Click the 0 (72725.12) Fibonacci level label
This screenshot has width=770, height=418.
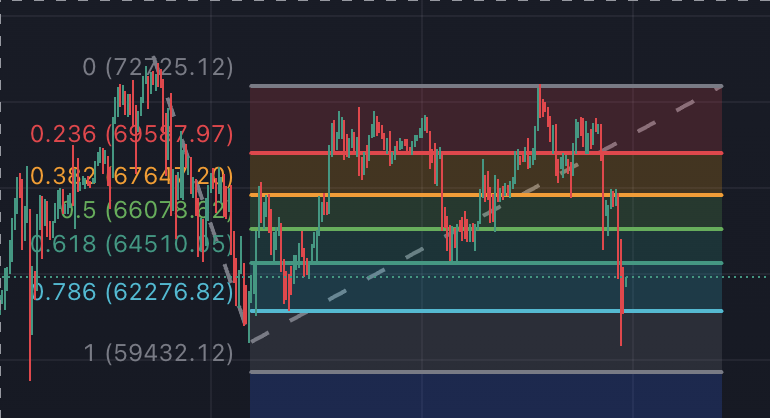click(157, 68)
